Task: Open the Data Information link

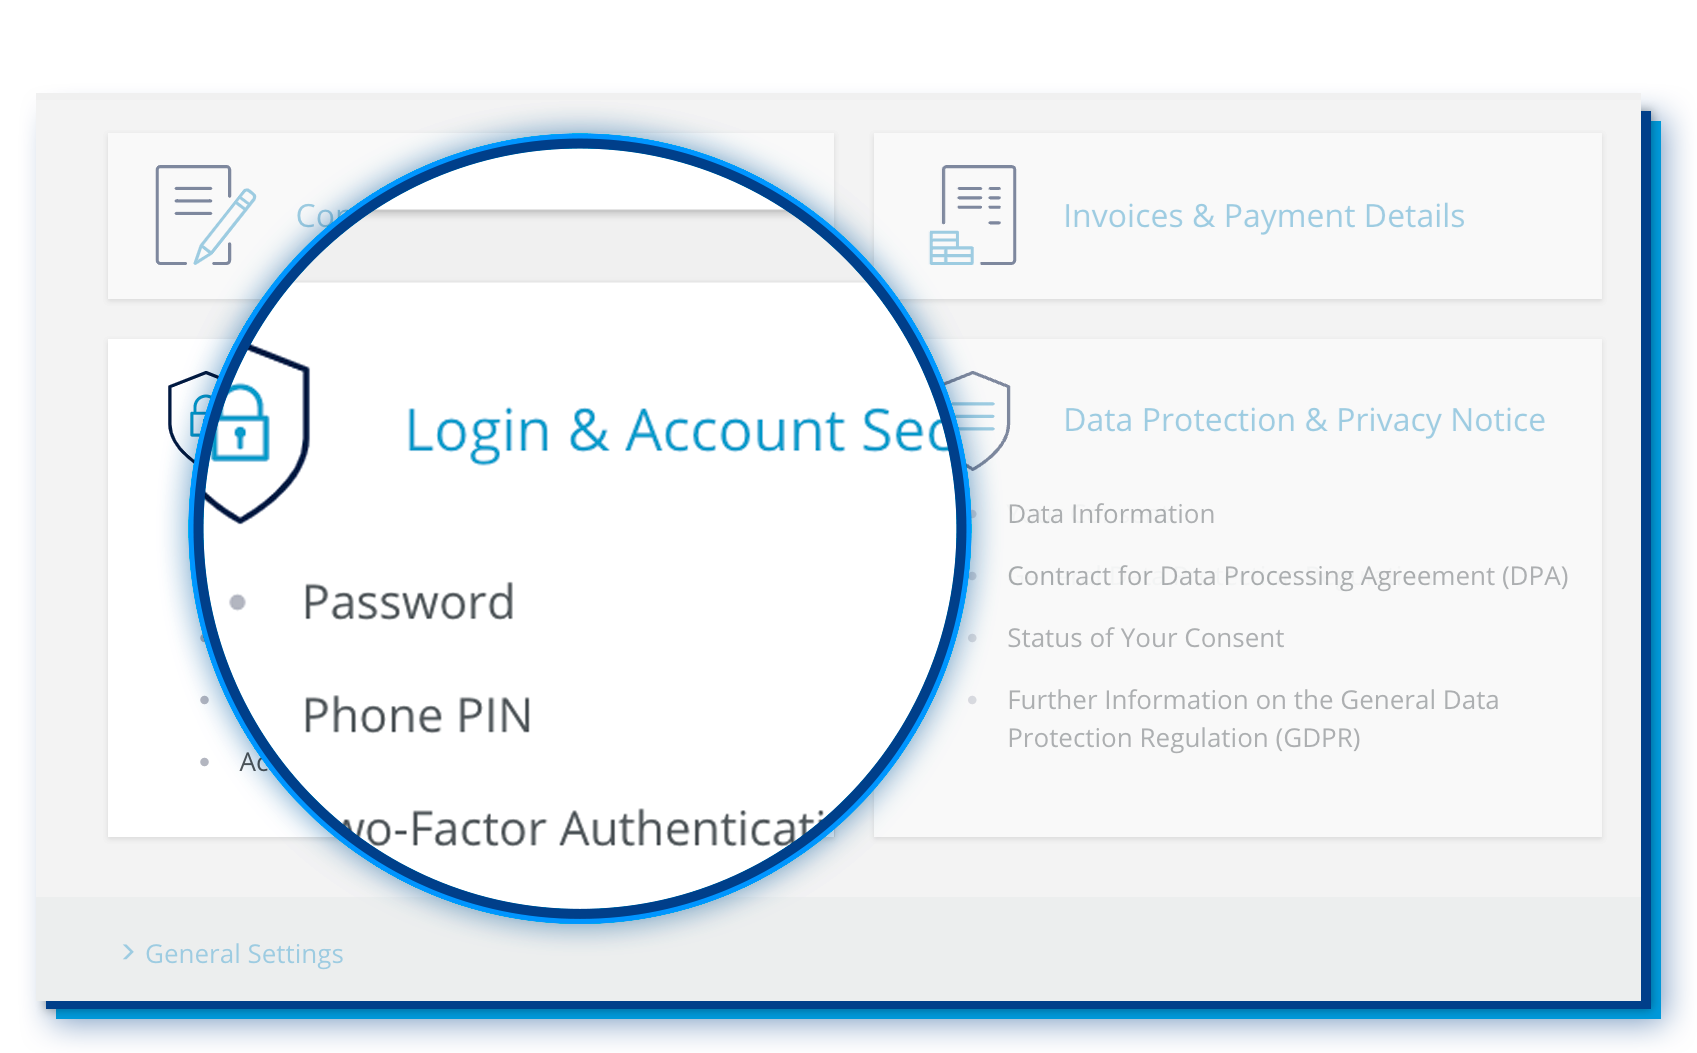Action: tap(1110, 514)
